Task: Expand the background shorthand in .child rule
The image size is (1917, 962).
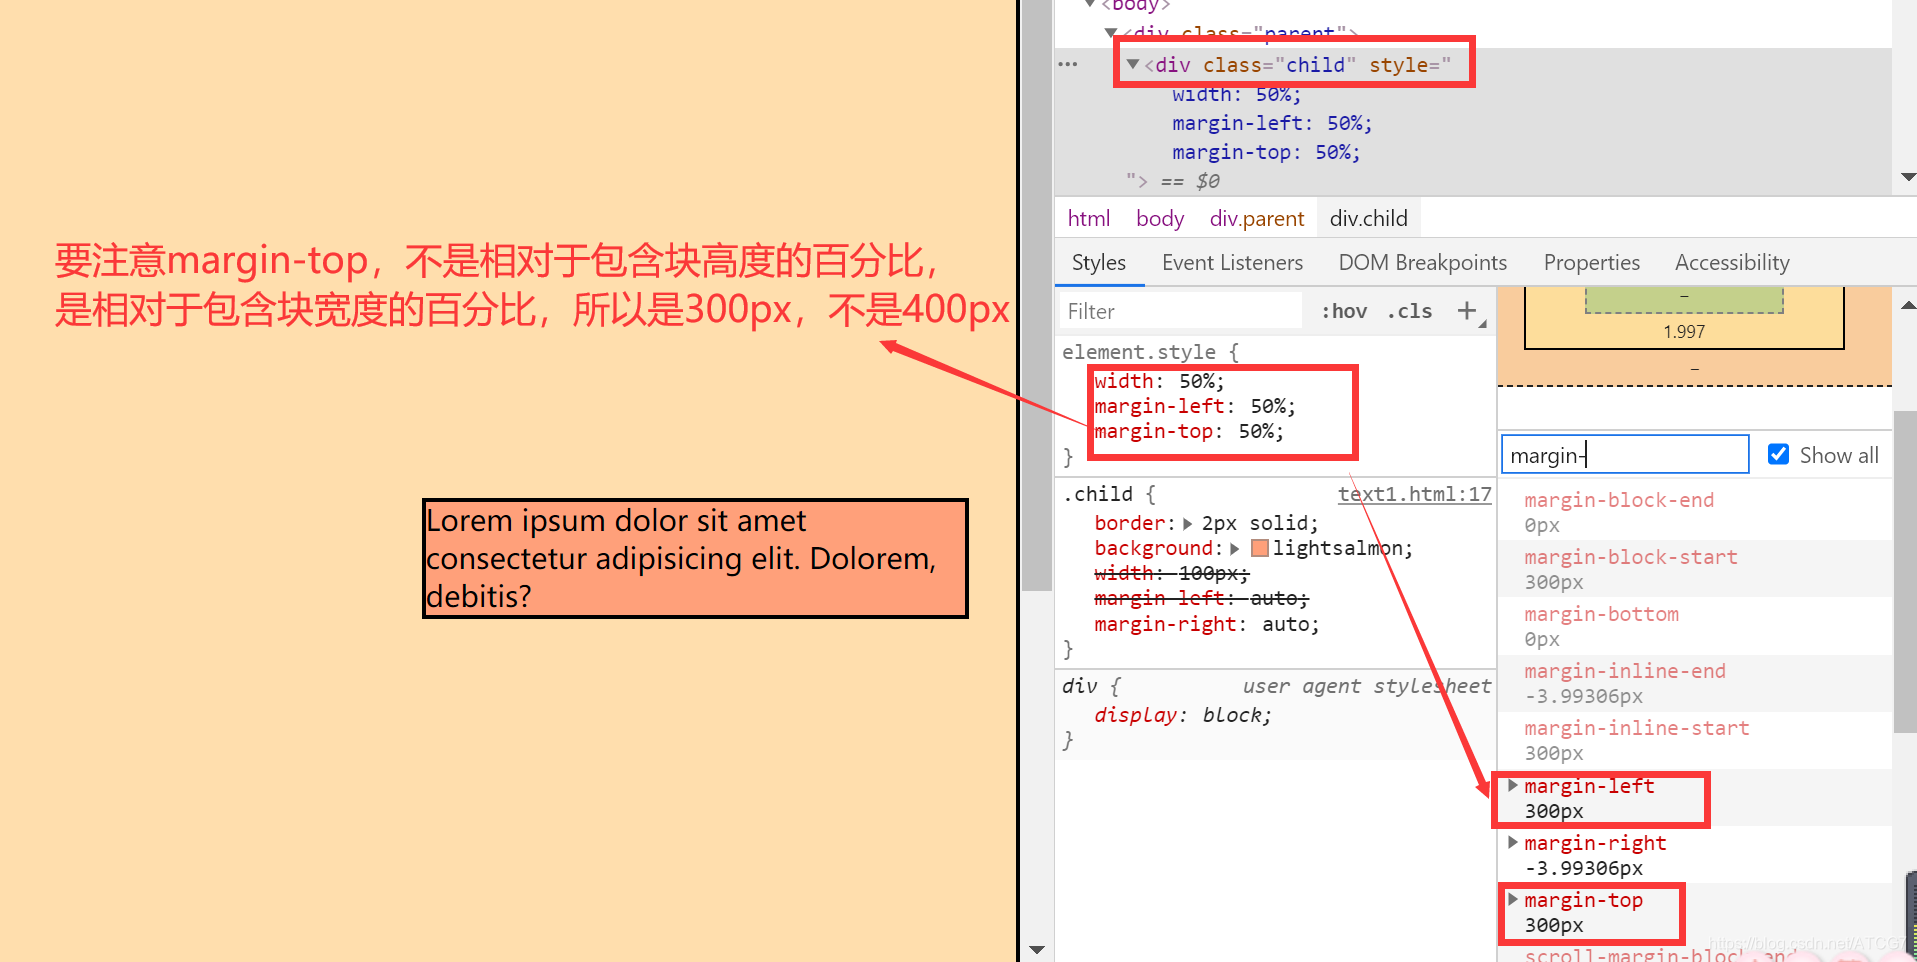Action: coord(1235,548)
